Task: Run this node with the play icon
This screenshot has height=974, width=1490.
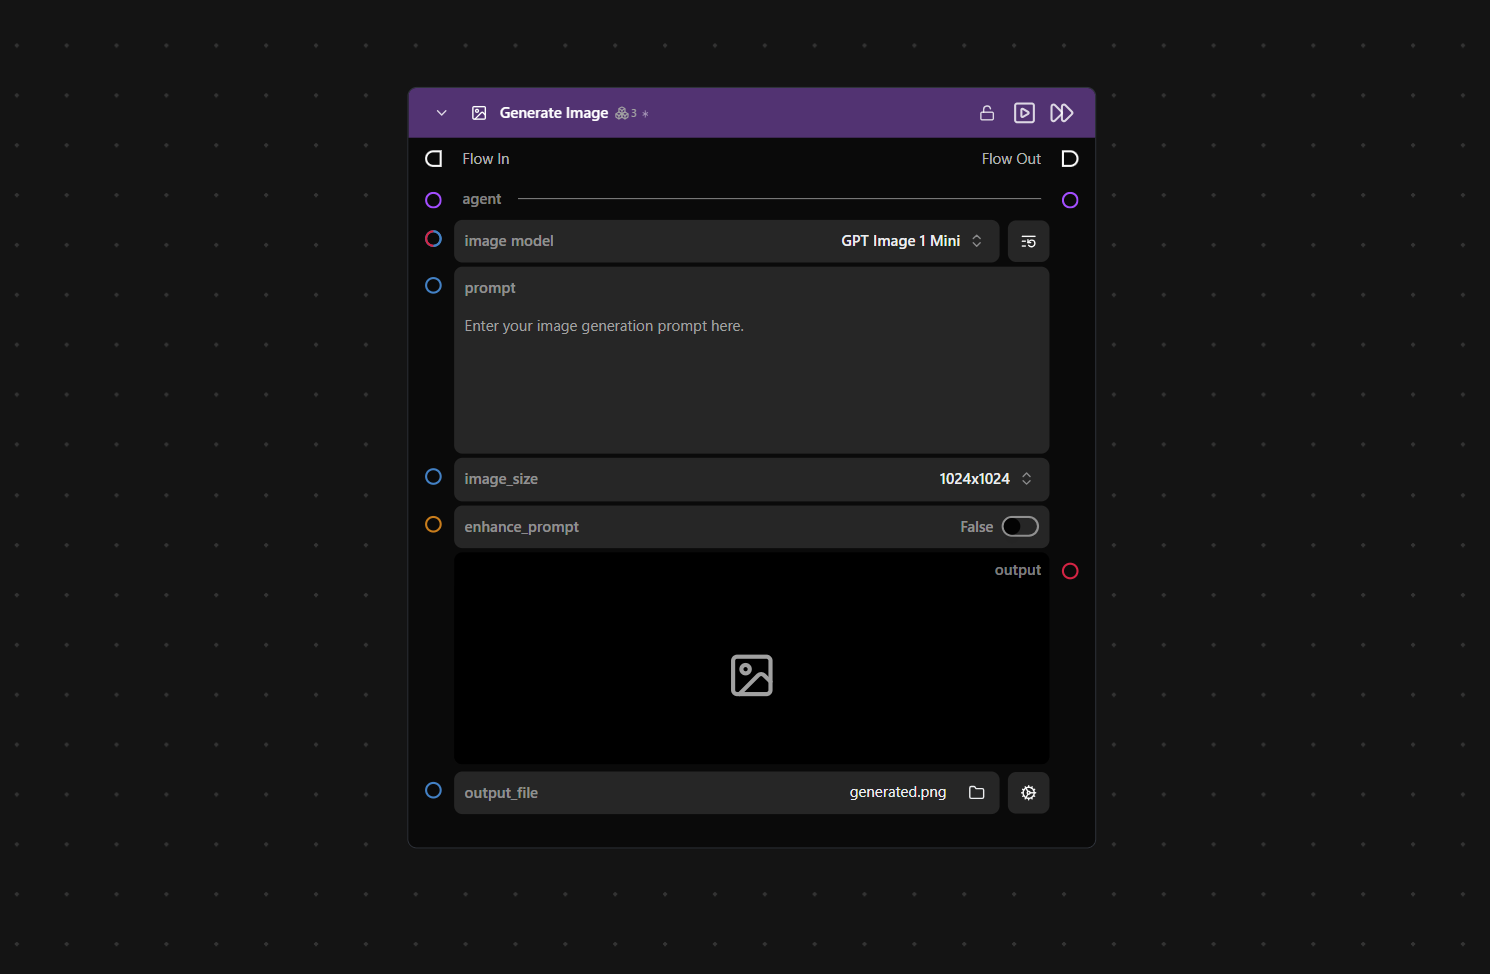Action: click(1024, 113)
